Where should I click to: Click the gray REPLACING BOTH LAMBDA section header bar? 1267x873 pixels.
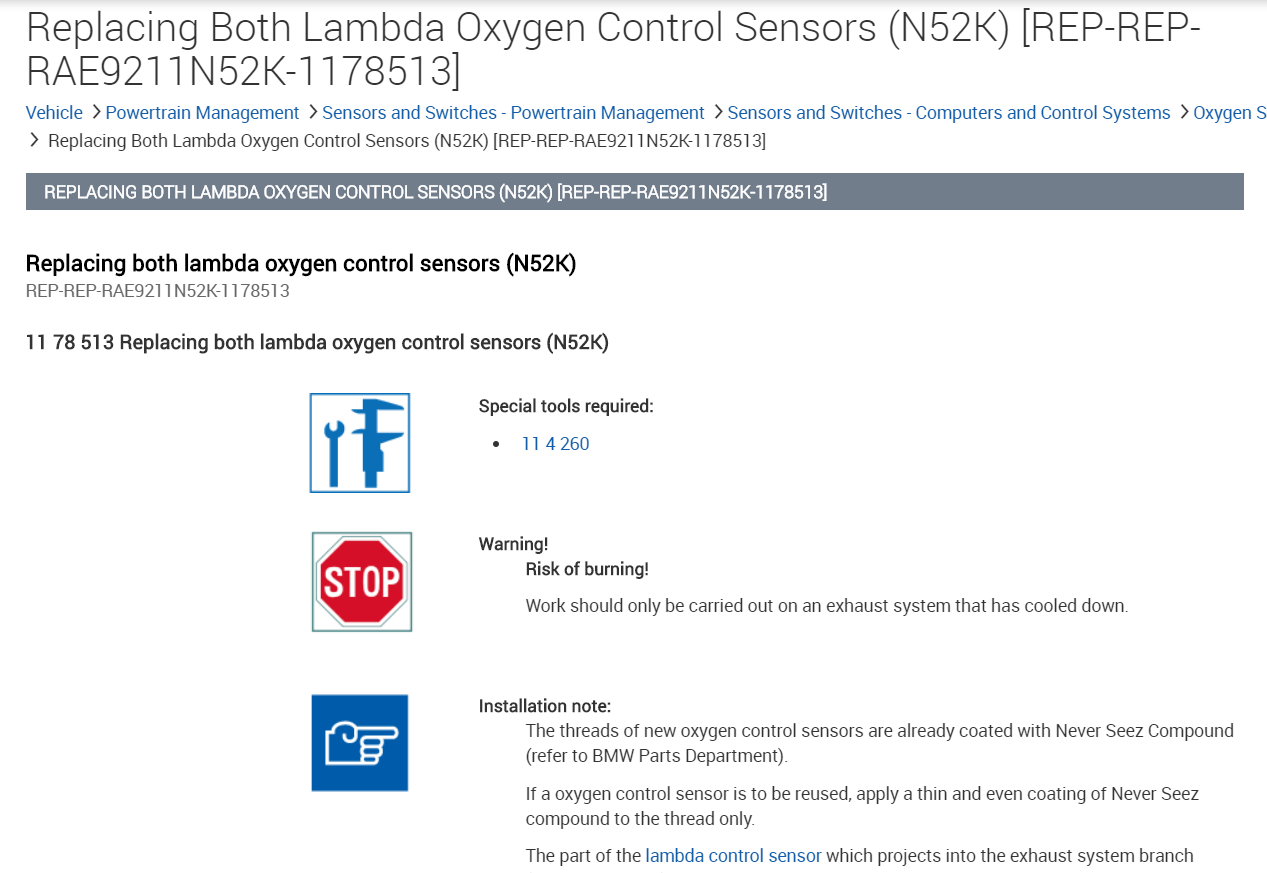coord(634,192)
